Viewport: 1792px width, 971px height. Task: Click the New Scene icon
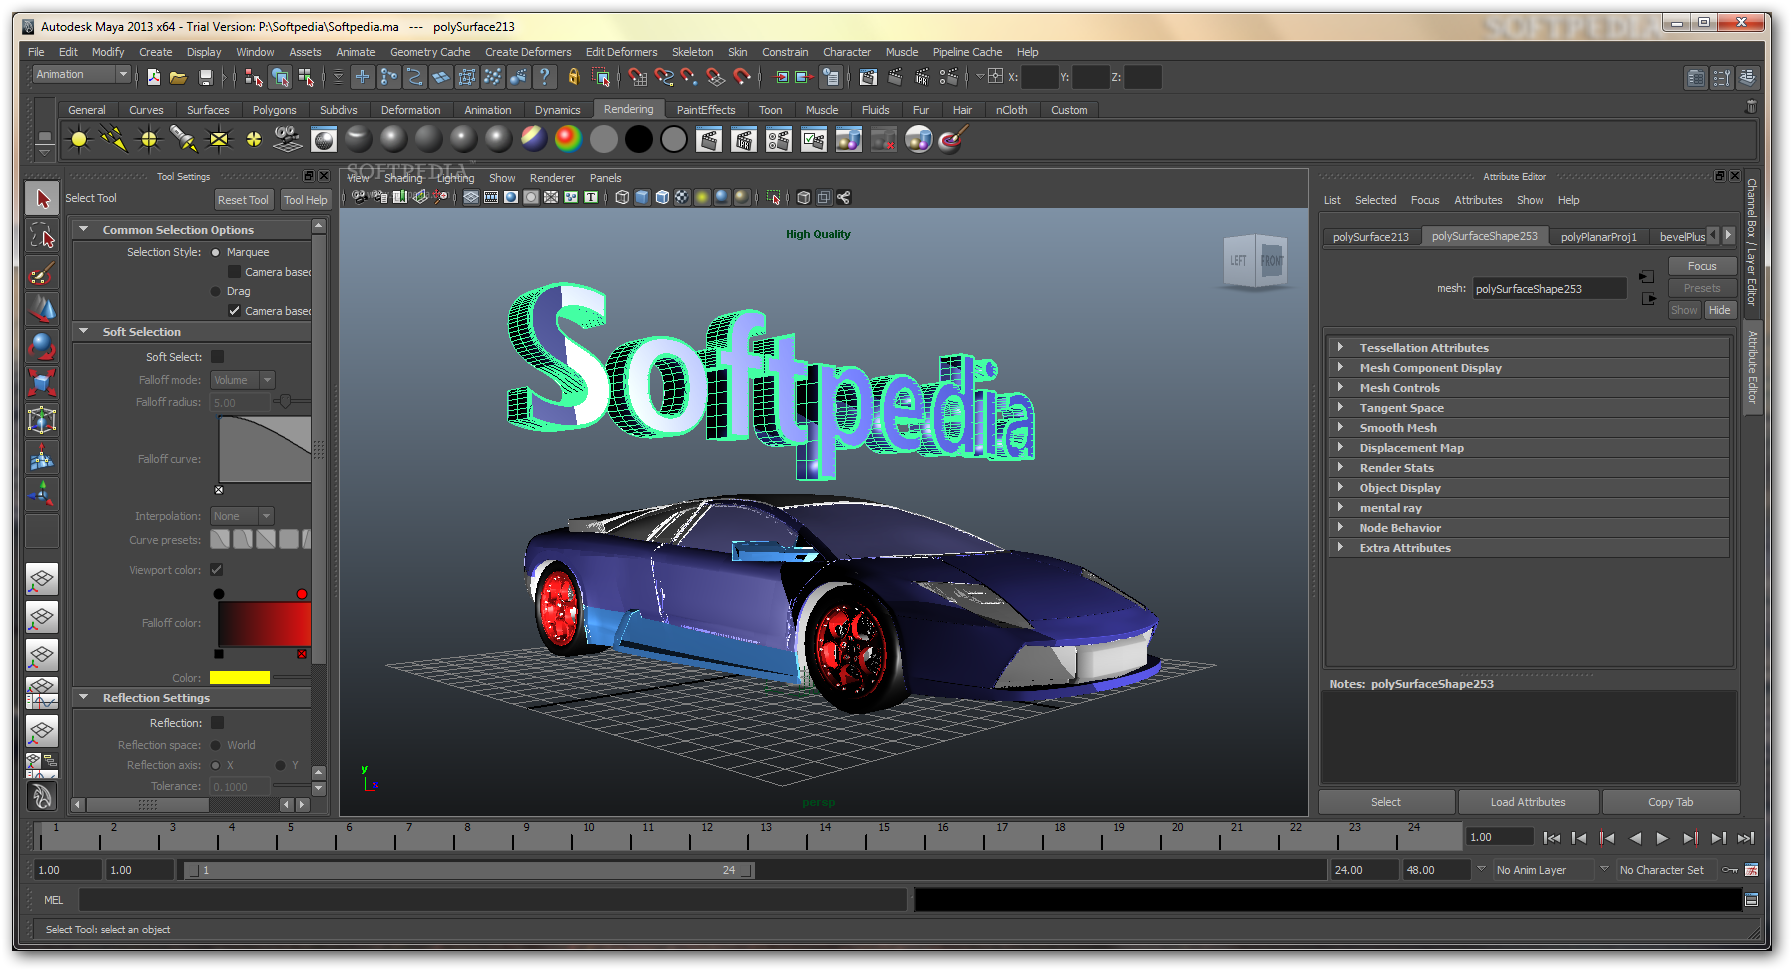coord(153,77)
